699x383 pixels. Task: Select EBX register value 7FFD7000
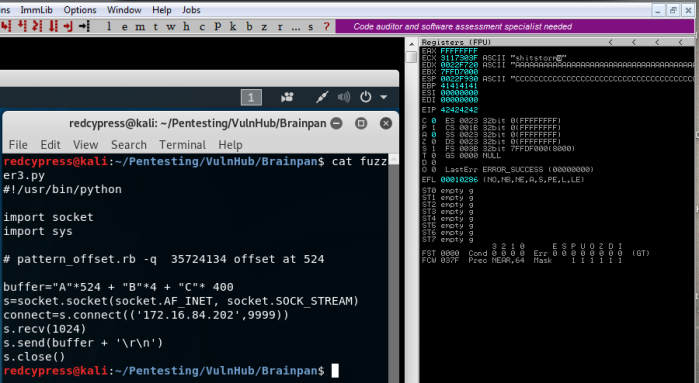coord(459,72)
